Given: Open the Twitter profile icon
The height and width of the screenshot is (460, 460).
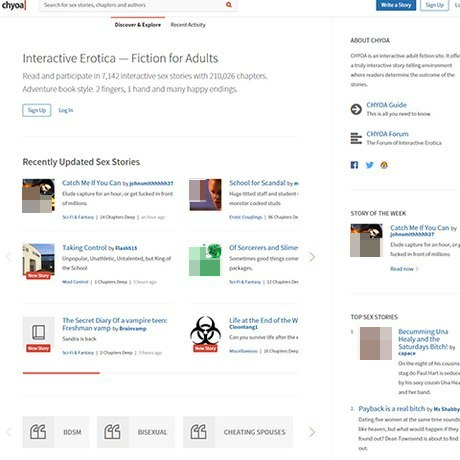Looking at the screenshot, I should [x=370, y=165].
